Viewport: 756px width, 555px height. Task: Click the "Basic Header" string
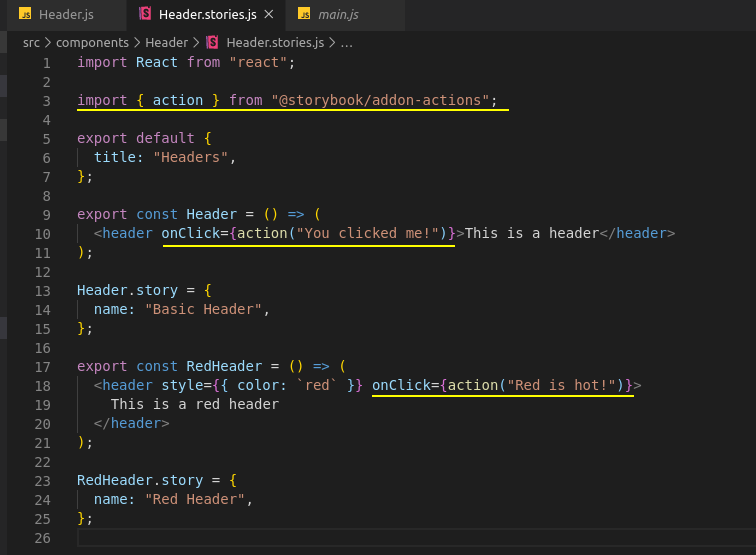coord(203,309)
